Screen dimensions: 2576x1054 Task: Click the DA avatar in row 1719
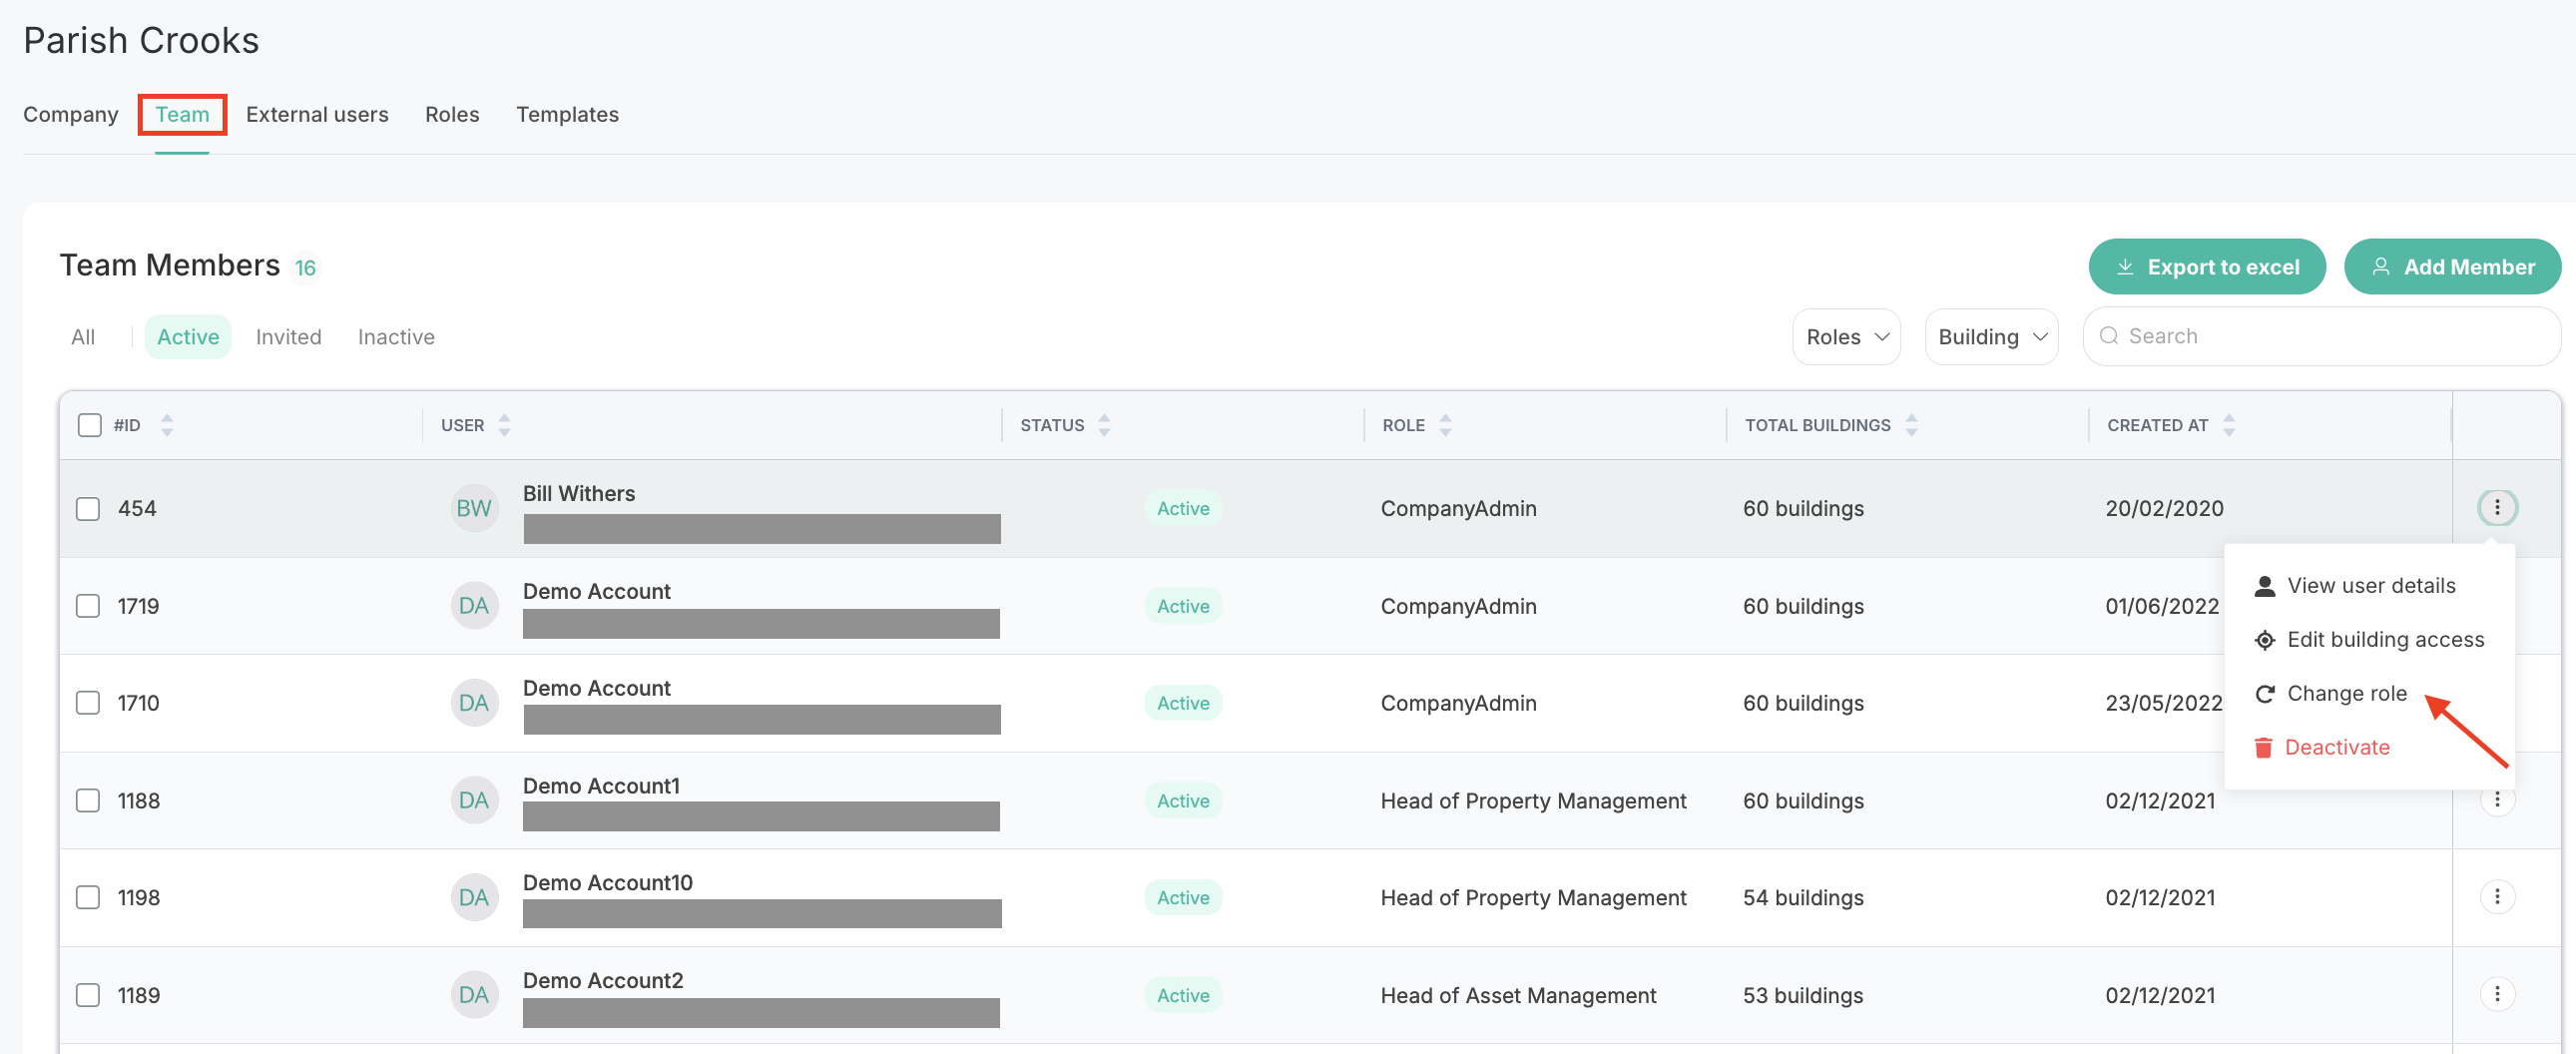click(474, 606)
